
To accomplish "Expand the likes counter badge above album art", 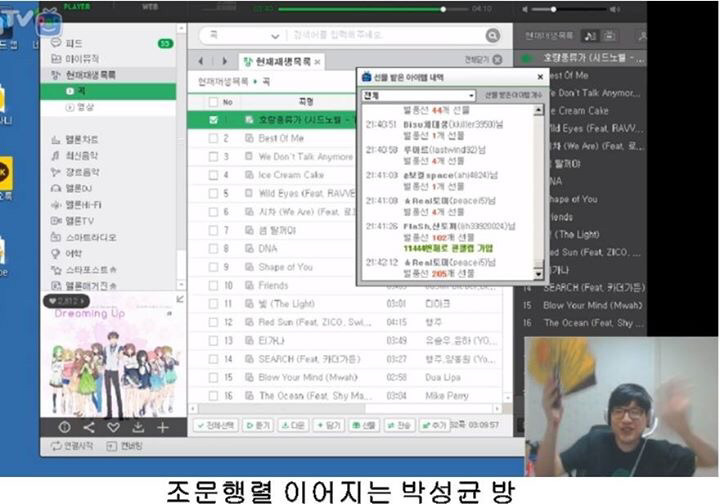I will 67,301.
